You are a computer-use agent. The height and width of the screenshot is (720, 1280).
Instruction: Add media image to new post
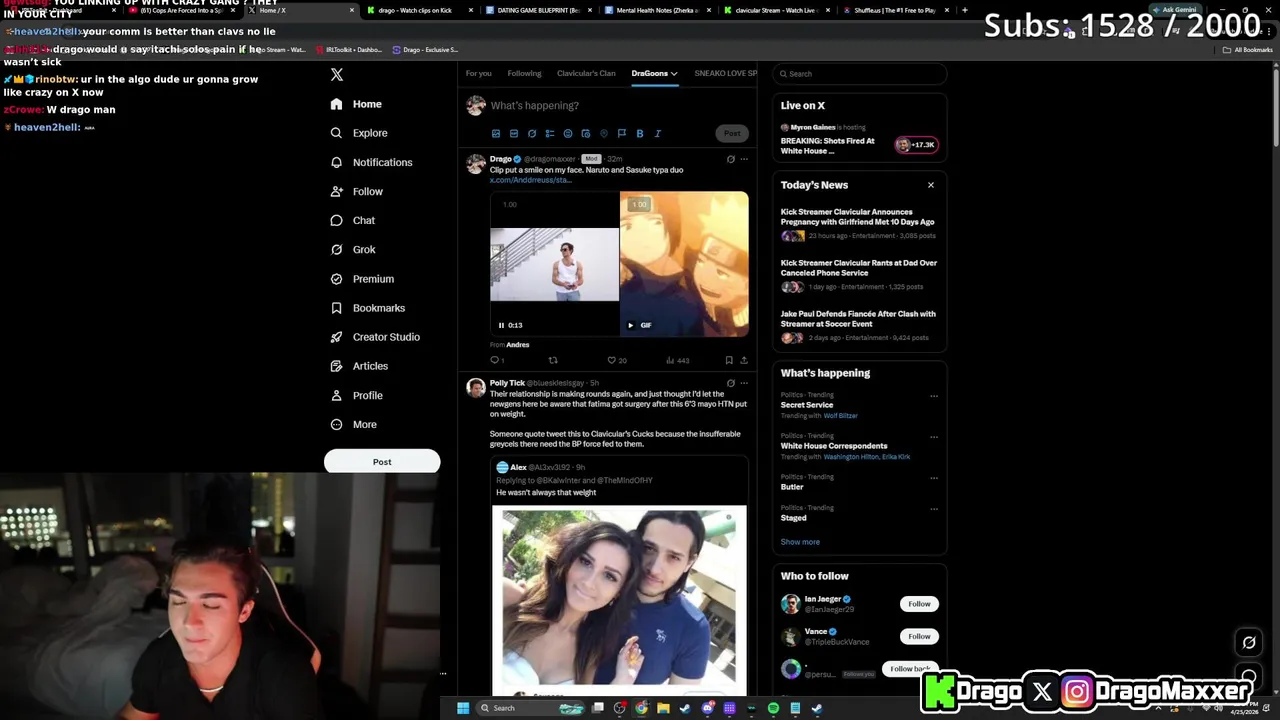pyautogui.click(x=496, y=133)
